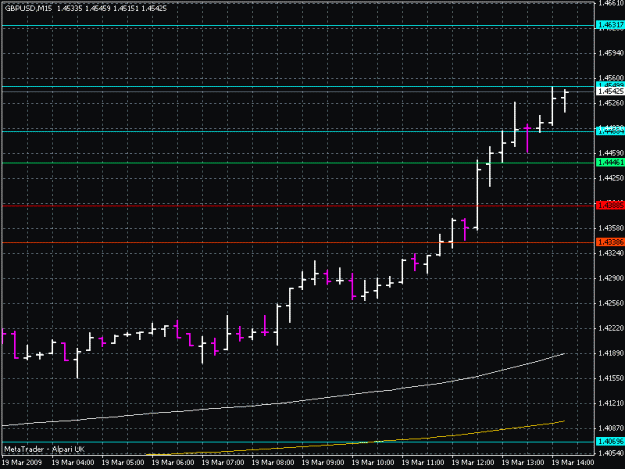Screen dimensions: 625x469
Task: Click the 1.42900 price scale value
Action: (x=611, y=278)
